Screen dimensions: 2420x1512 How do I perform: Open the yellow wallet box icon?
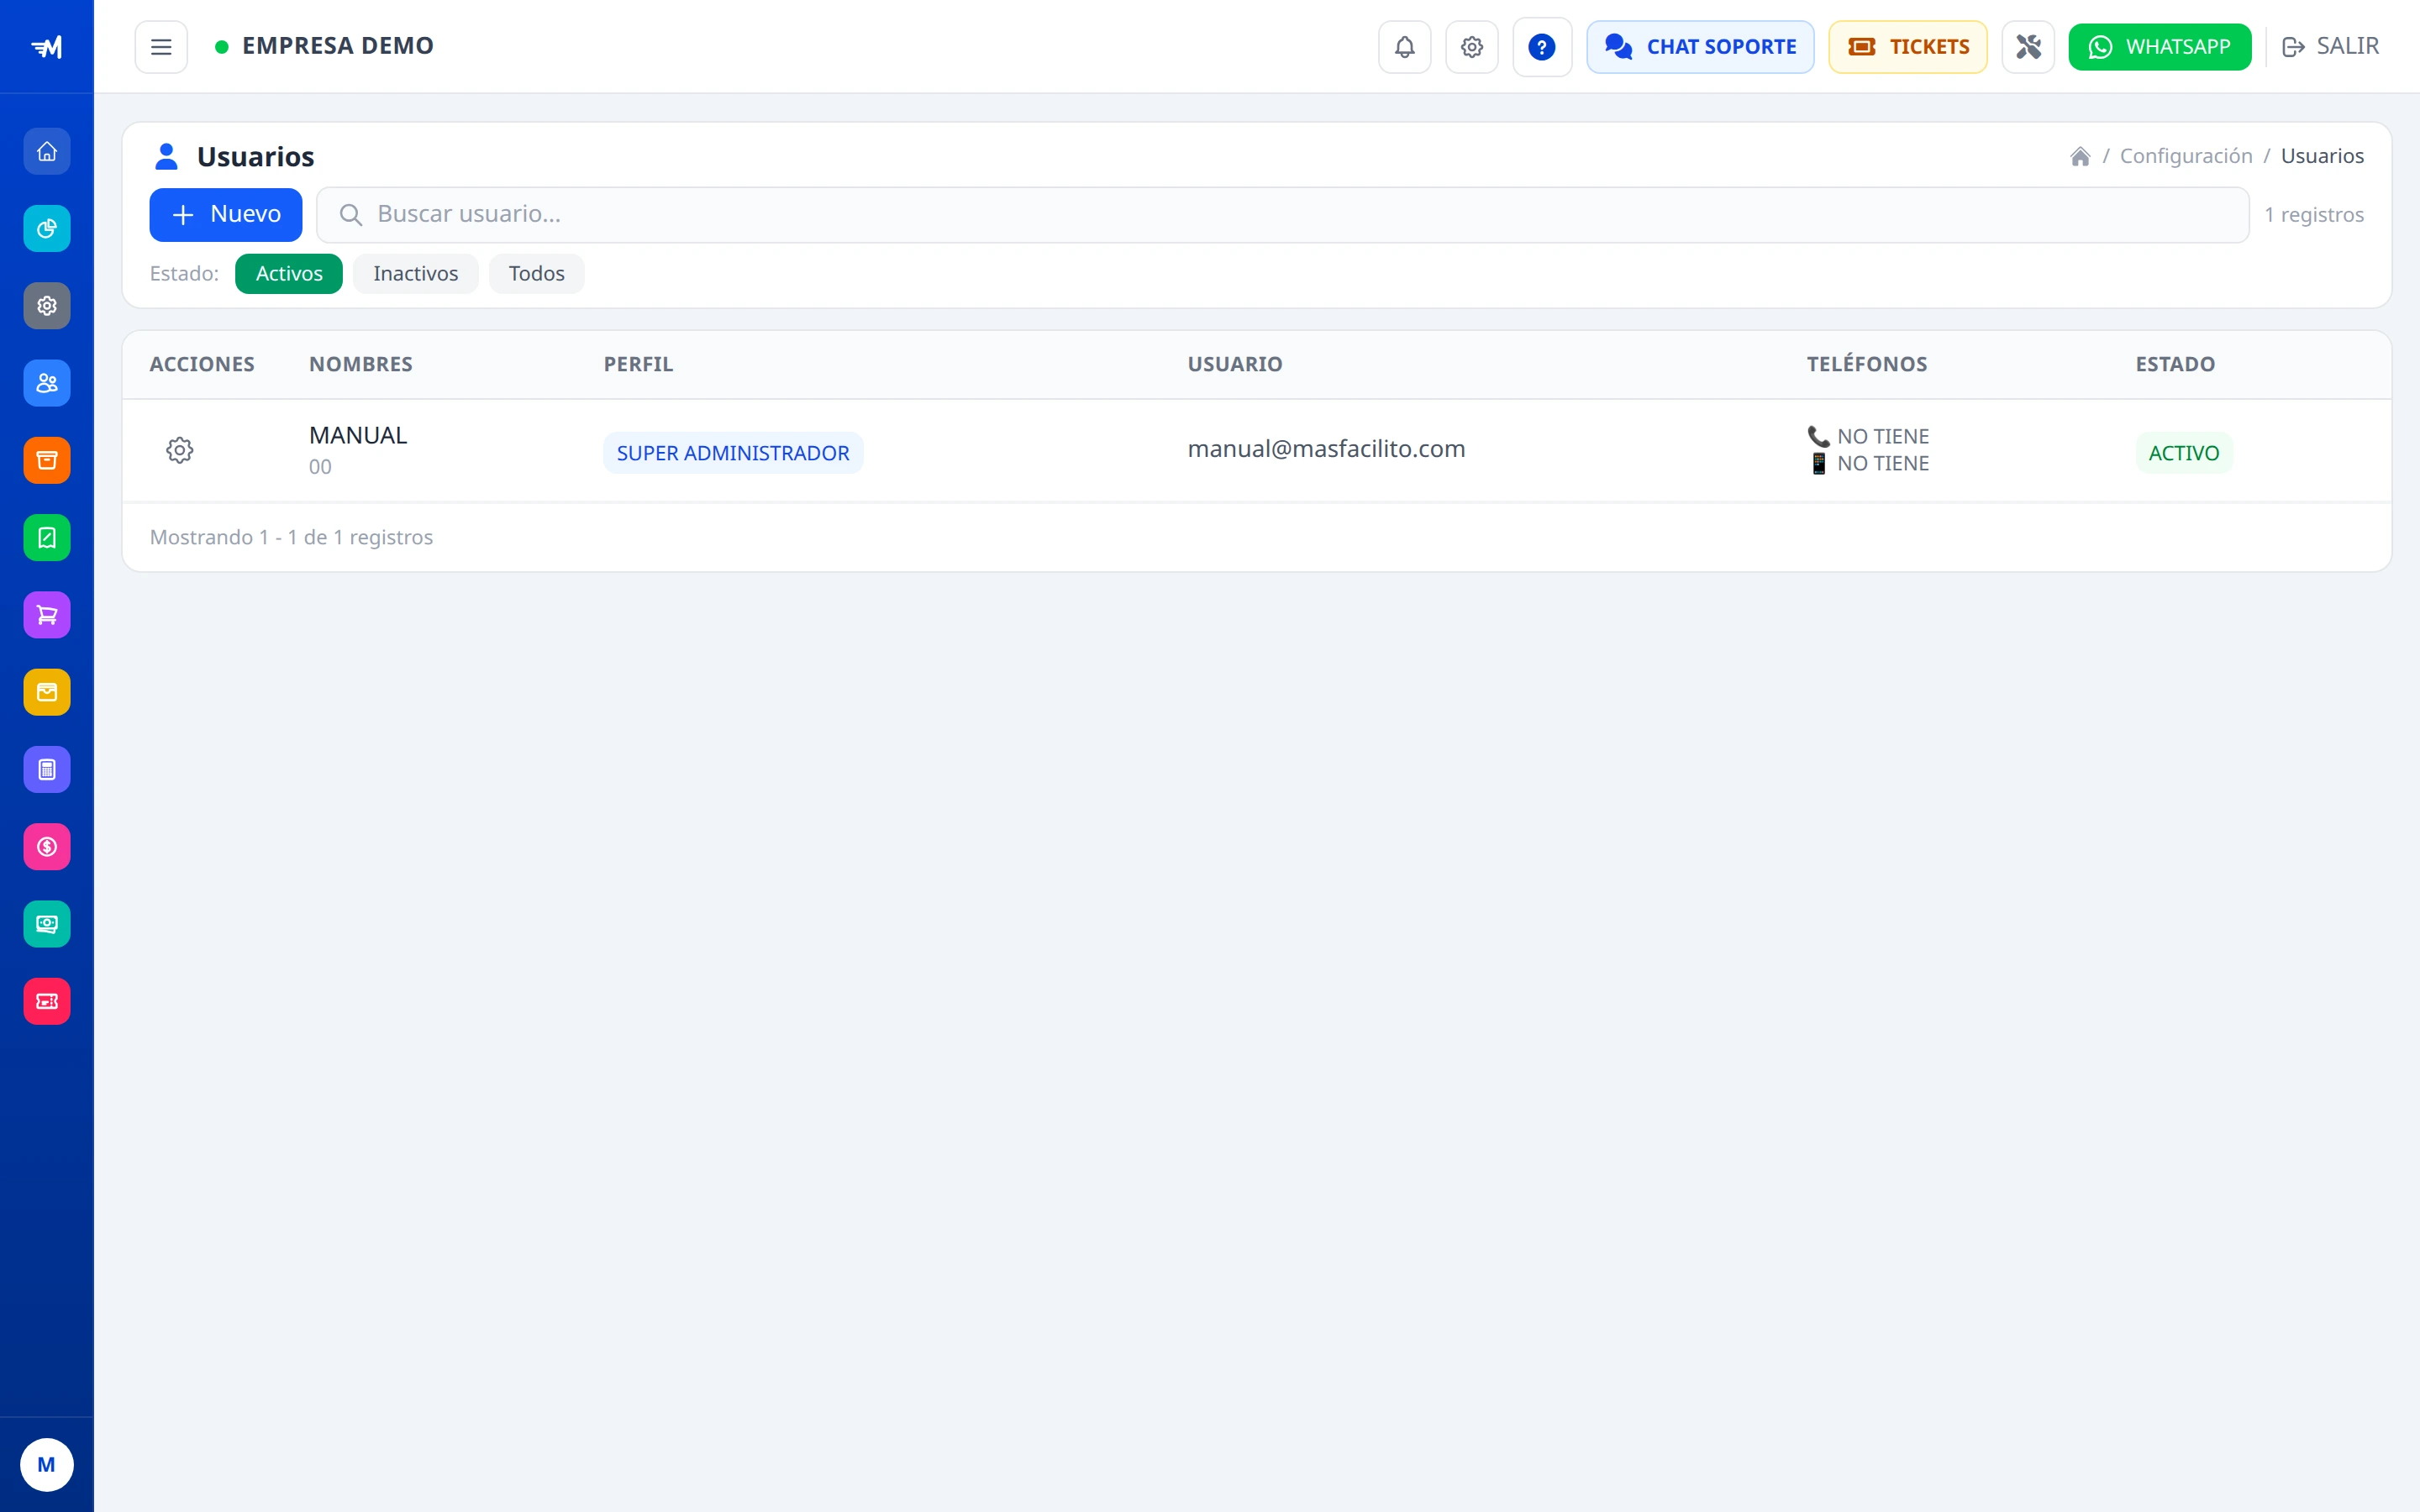tap(47, 692)
